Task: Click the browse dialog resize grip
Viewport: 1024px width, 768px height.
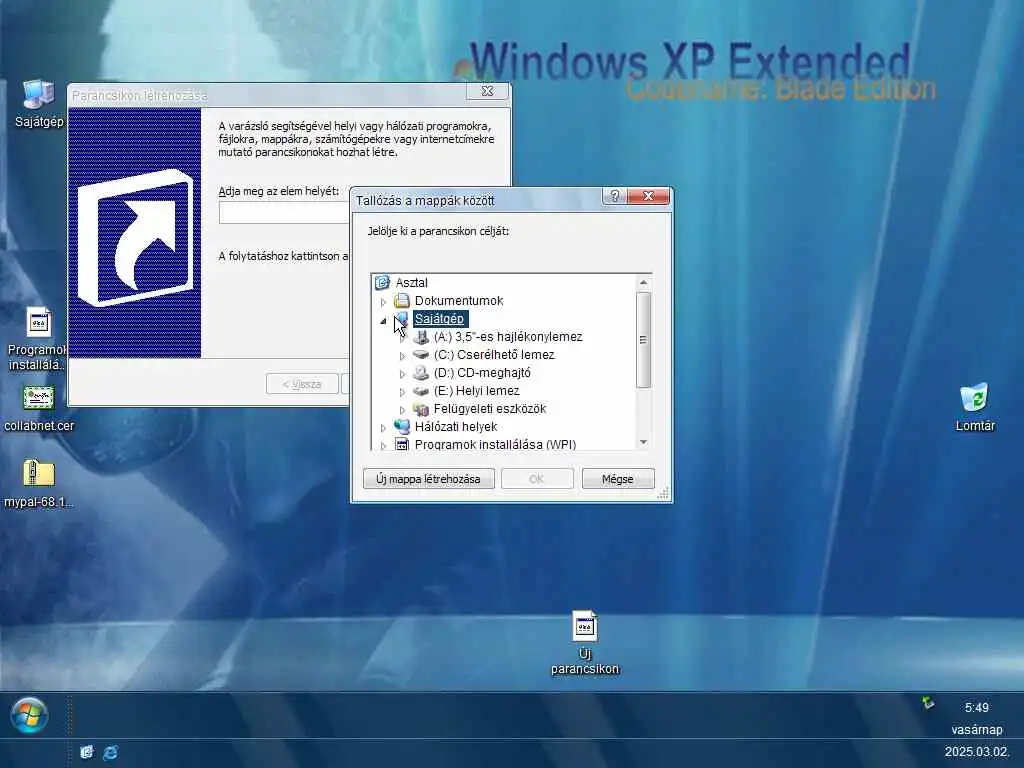Action: coord(663,494)
